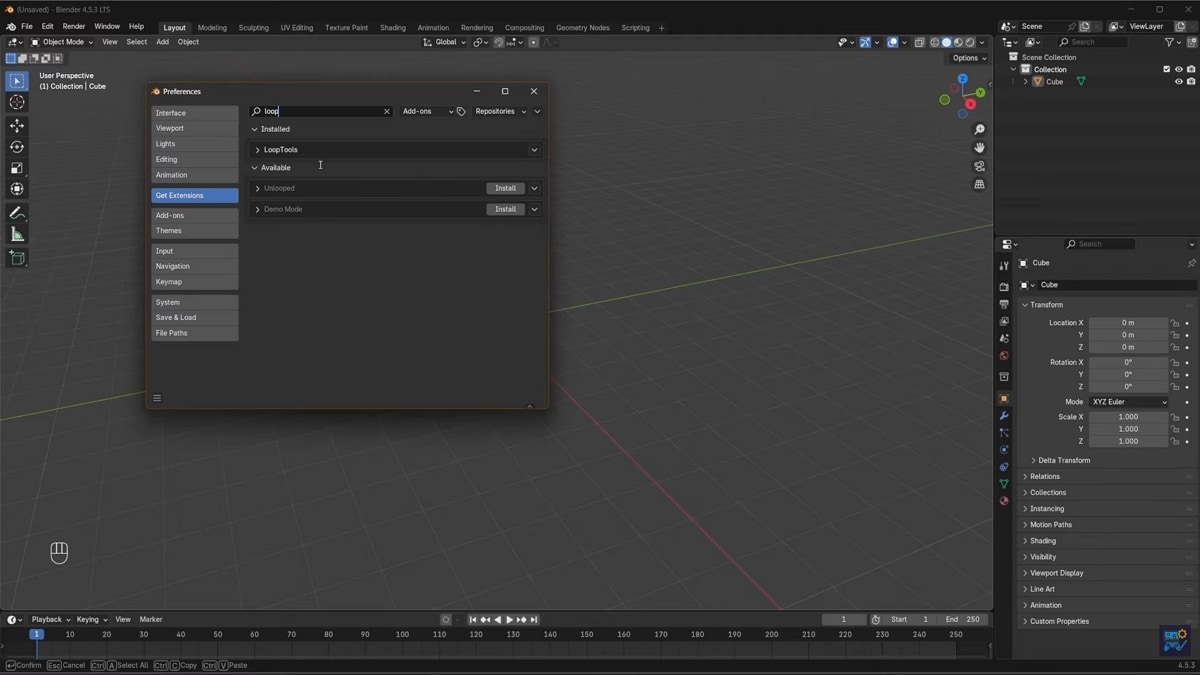Image resolution: width=1200 pixels, height=675 pixels.
Task: Open the Render menu
Action: (x=74, y=27)
